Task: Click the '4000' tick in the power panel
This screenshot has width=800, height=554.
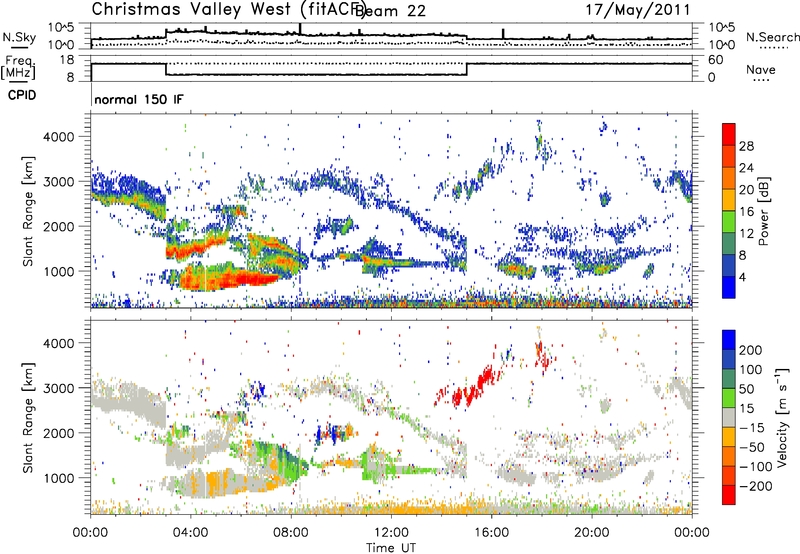Action: coord(59,137)
